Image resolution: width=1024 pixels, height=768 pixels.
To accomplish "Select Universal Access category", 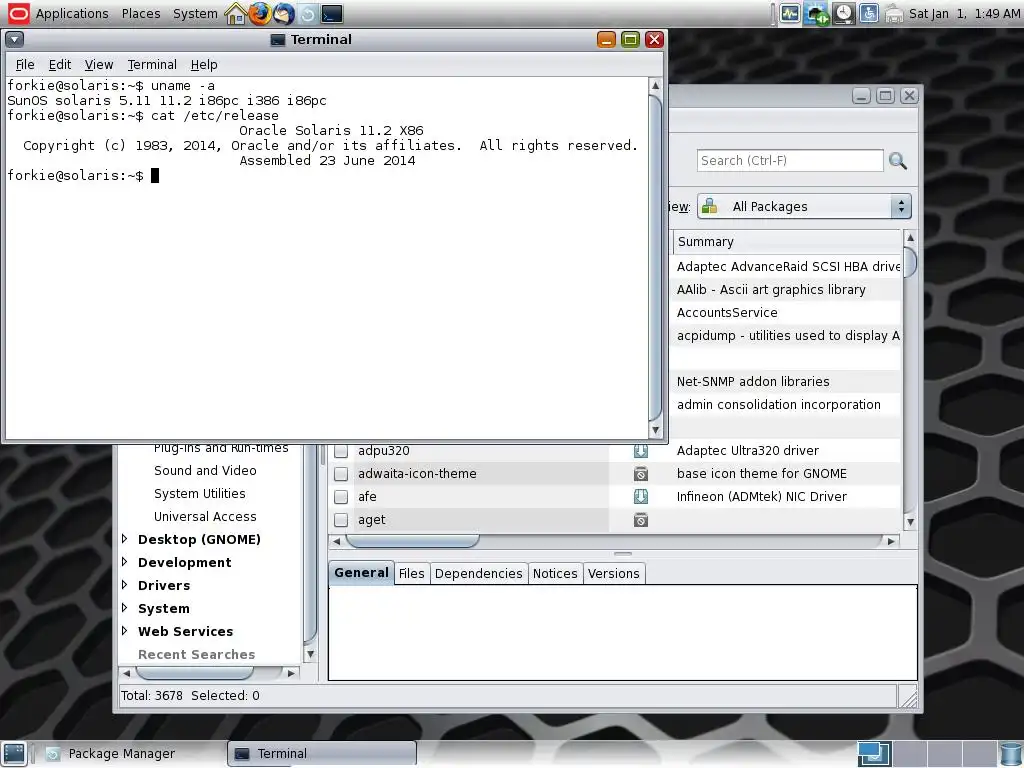I will 205,517.
